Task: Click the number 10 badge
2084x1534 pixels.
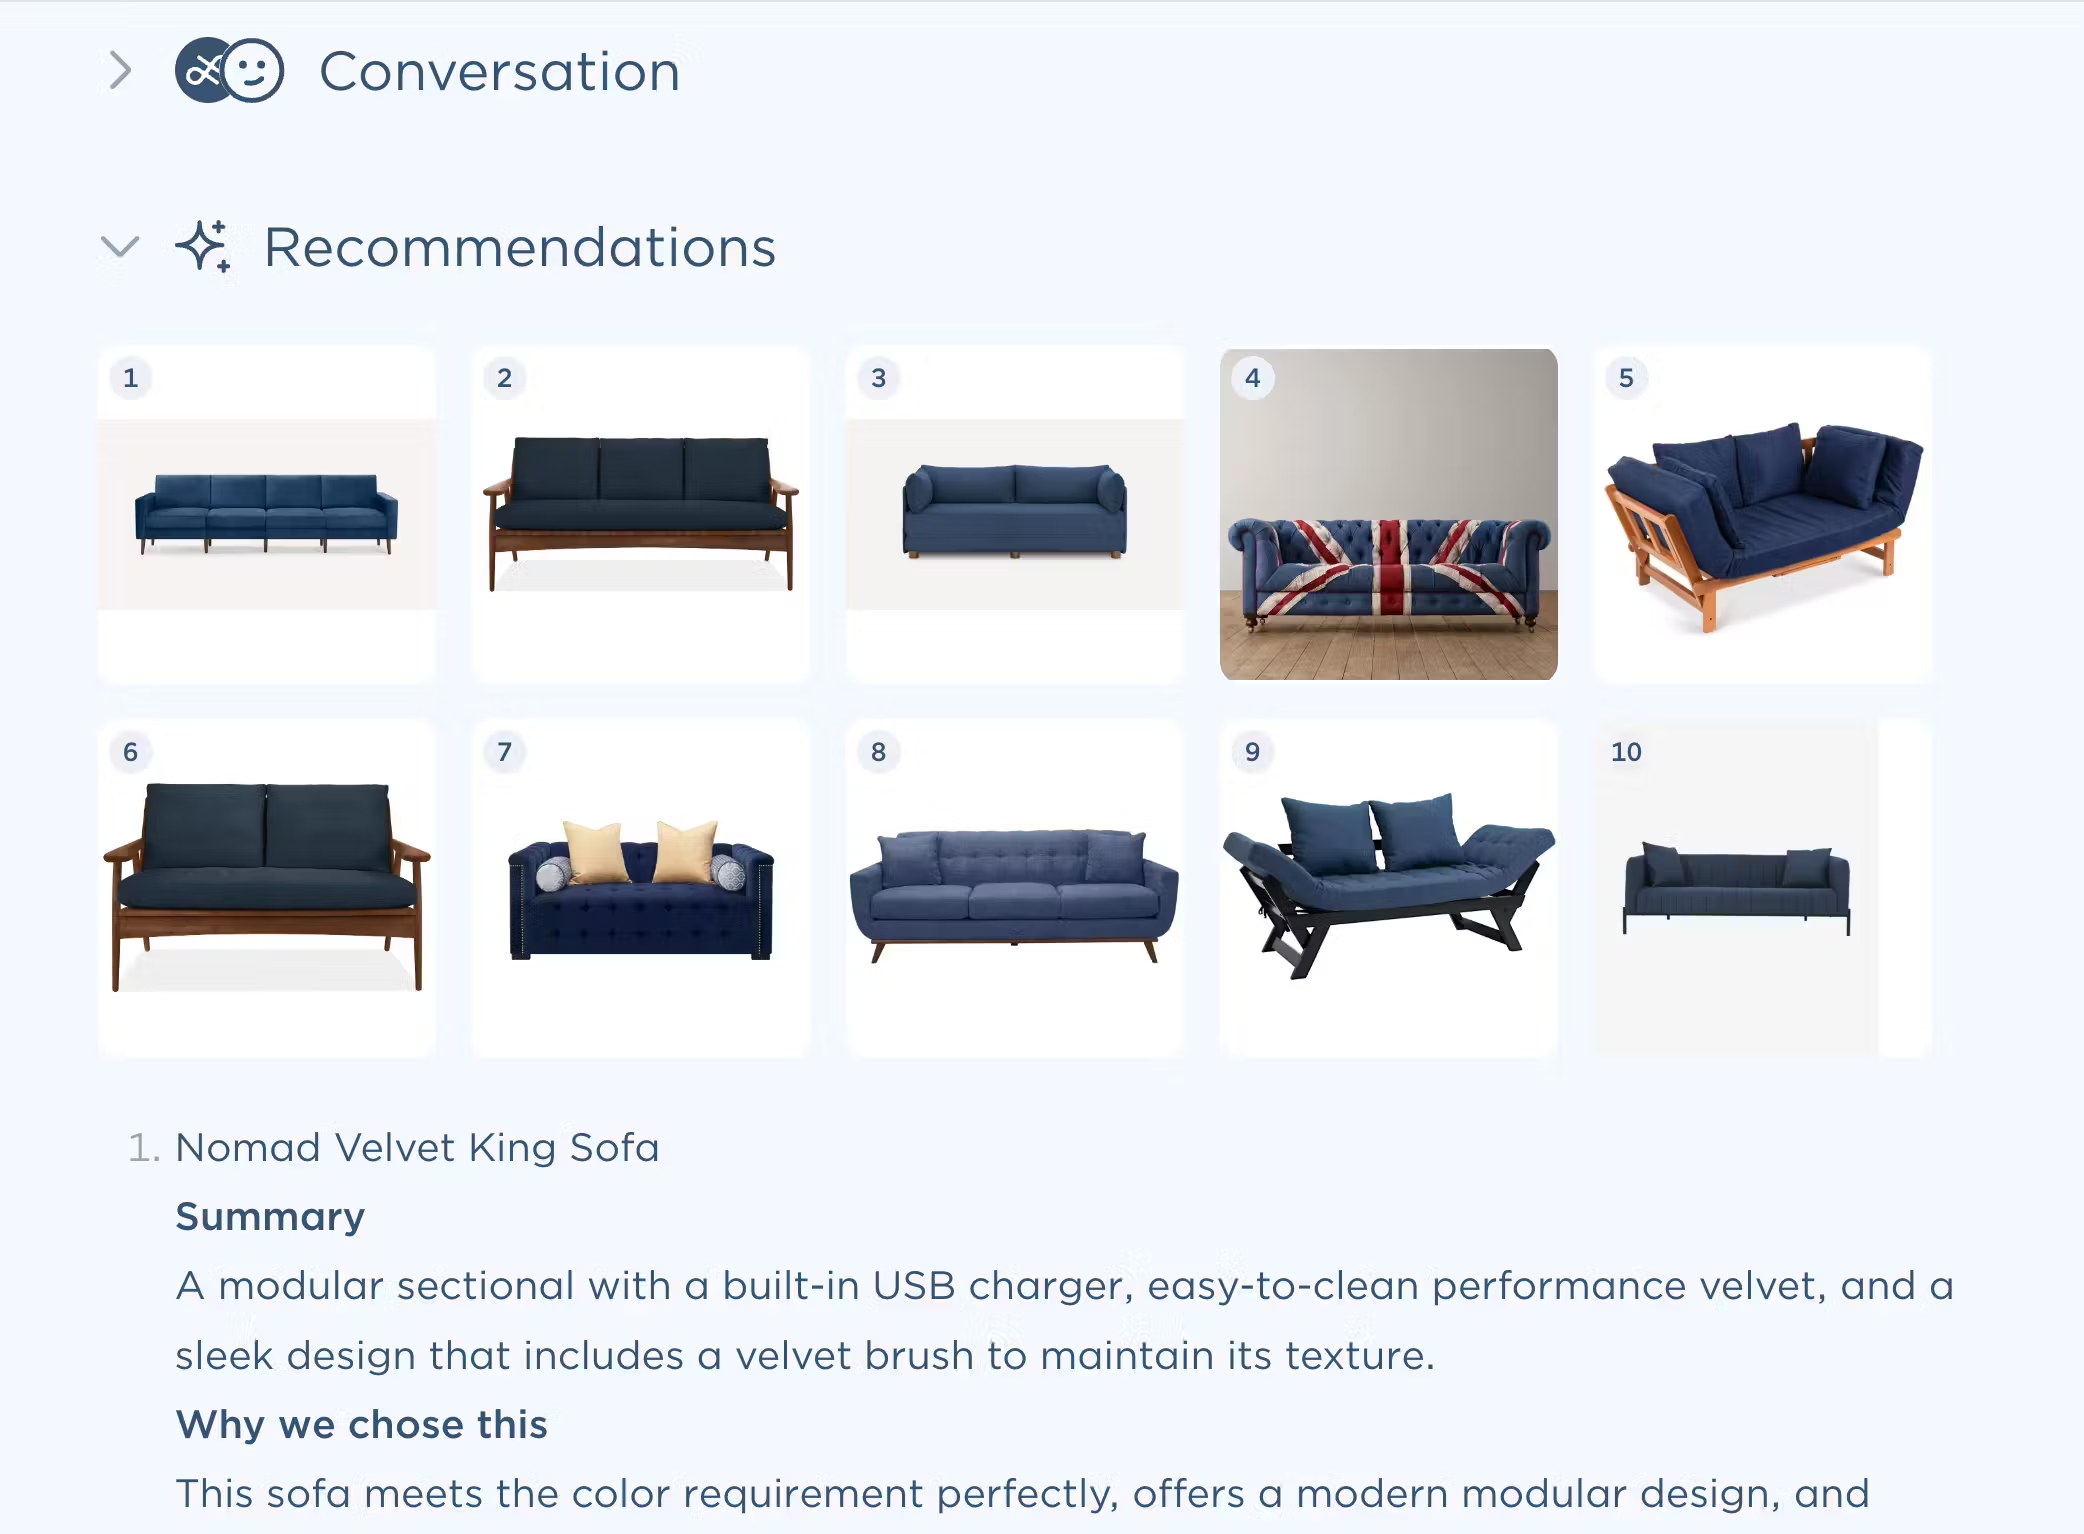Action: click(1626, 752)
